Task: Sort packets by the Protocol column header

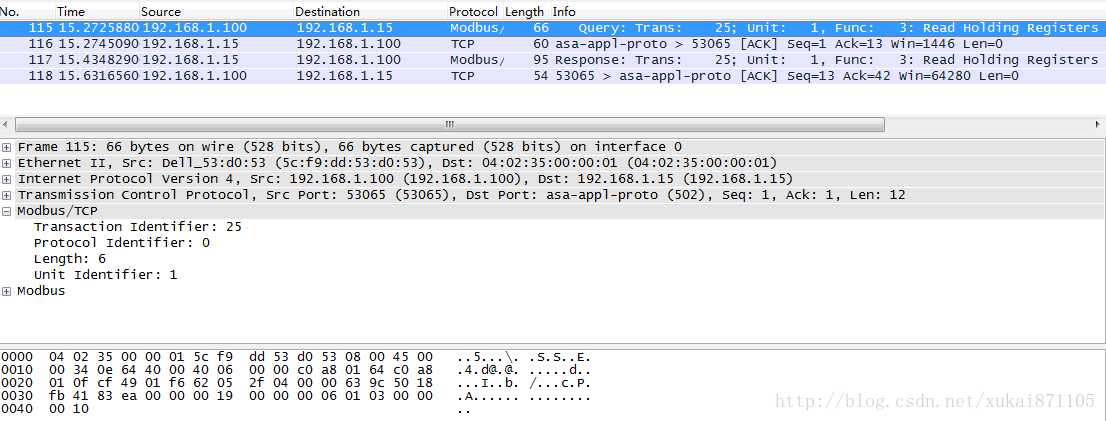Action: (x=475, y=11)
